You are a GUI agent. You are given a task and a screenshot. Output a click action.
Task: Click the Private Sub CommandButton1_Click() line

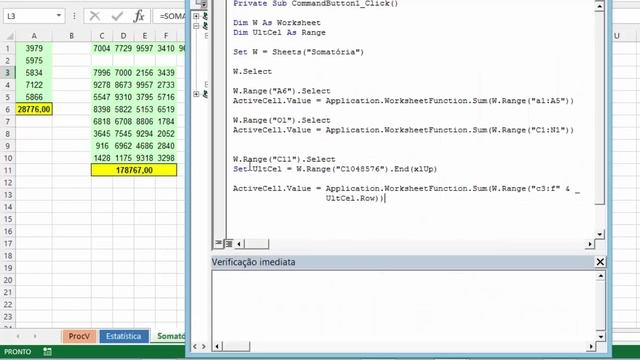(316, 3)
